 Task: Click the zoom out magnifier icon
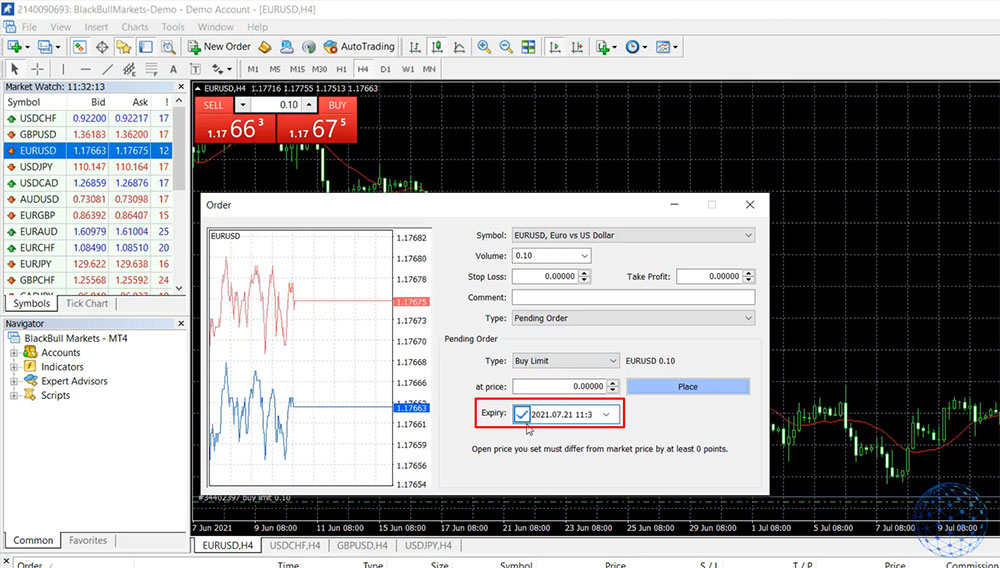tap(506, 47)
